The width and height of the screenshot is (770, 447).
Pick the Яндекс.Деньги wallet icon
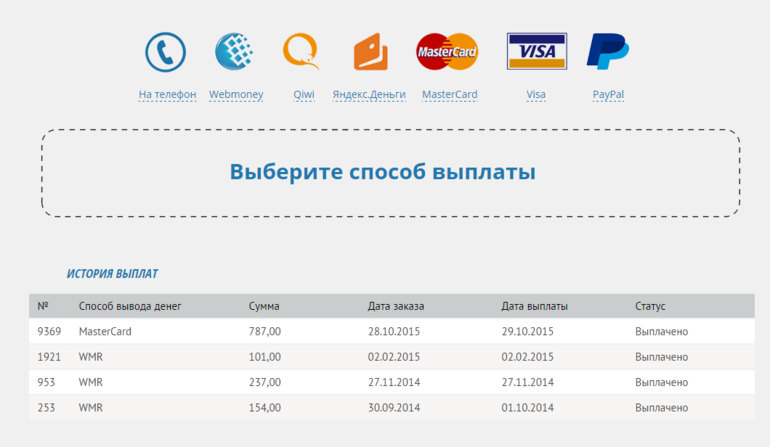coord(370,52)
